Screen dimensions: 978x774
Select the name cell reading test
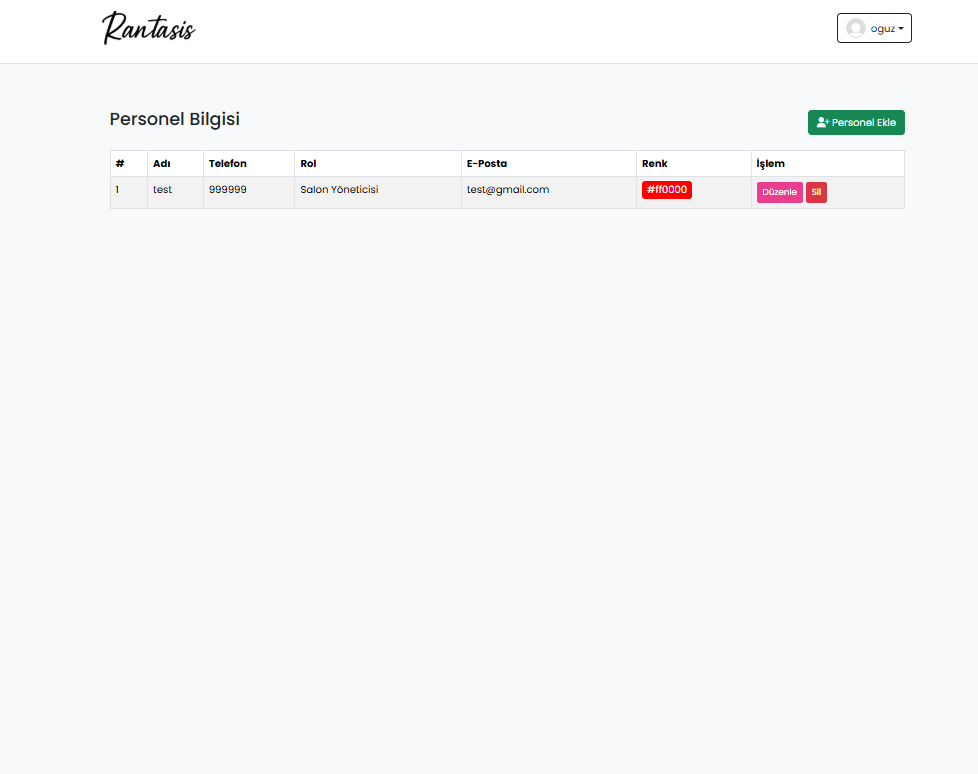(x=162, y=190)
